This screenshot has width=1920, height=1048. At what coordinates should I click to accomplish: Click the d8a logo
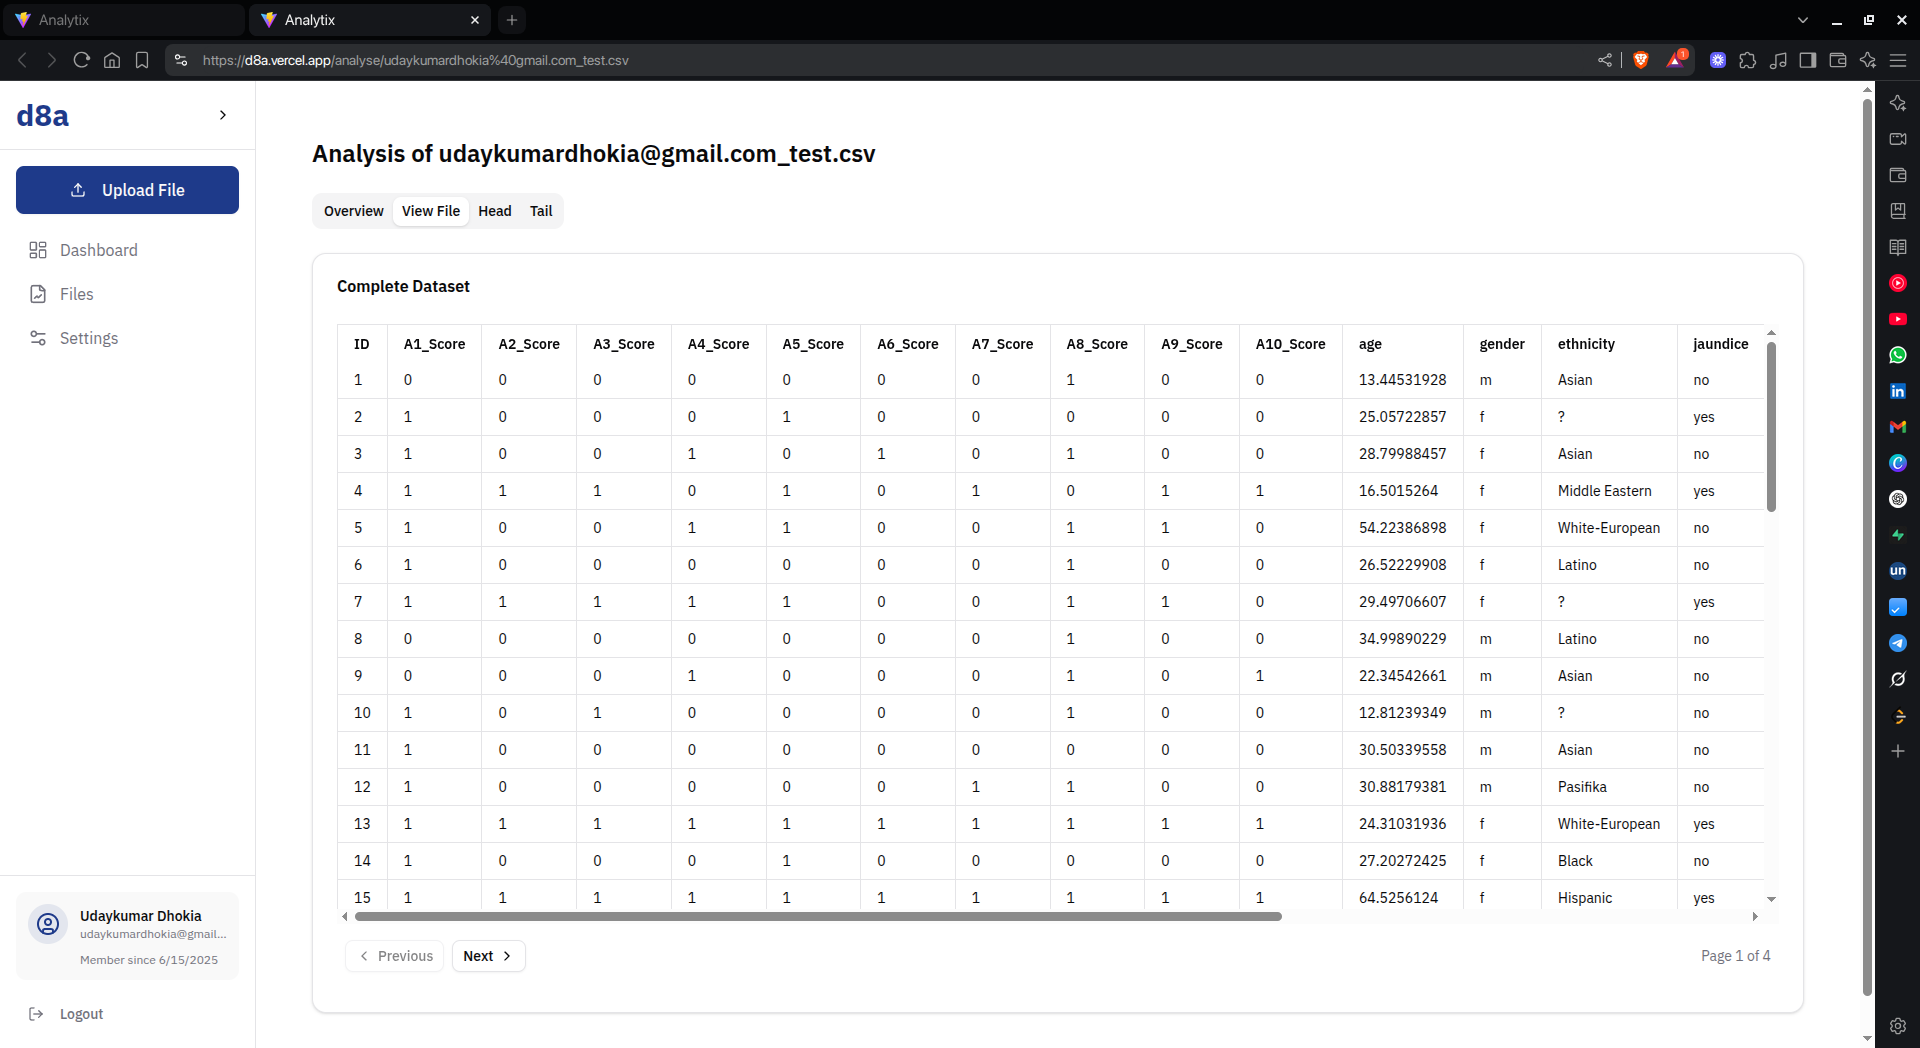pyautogui.click(x=43, y=115)
